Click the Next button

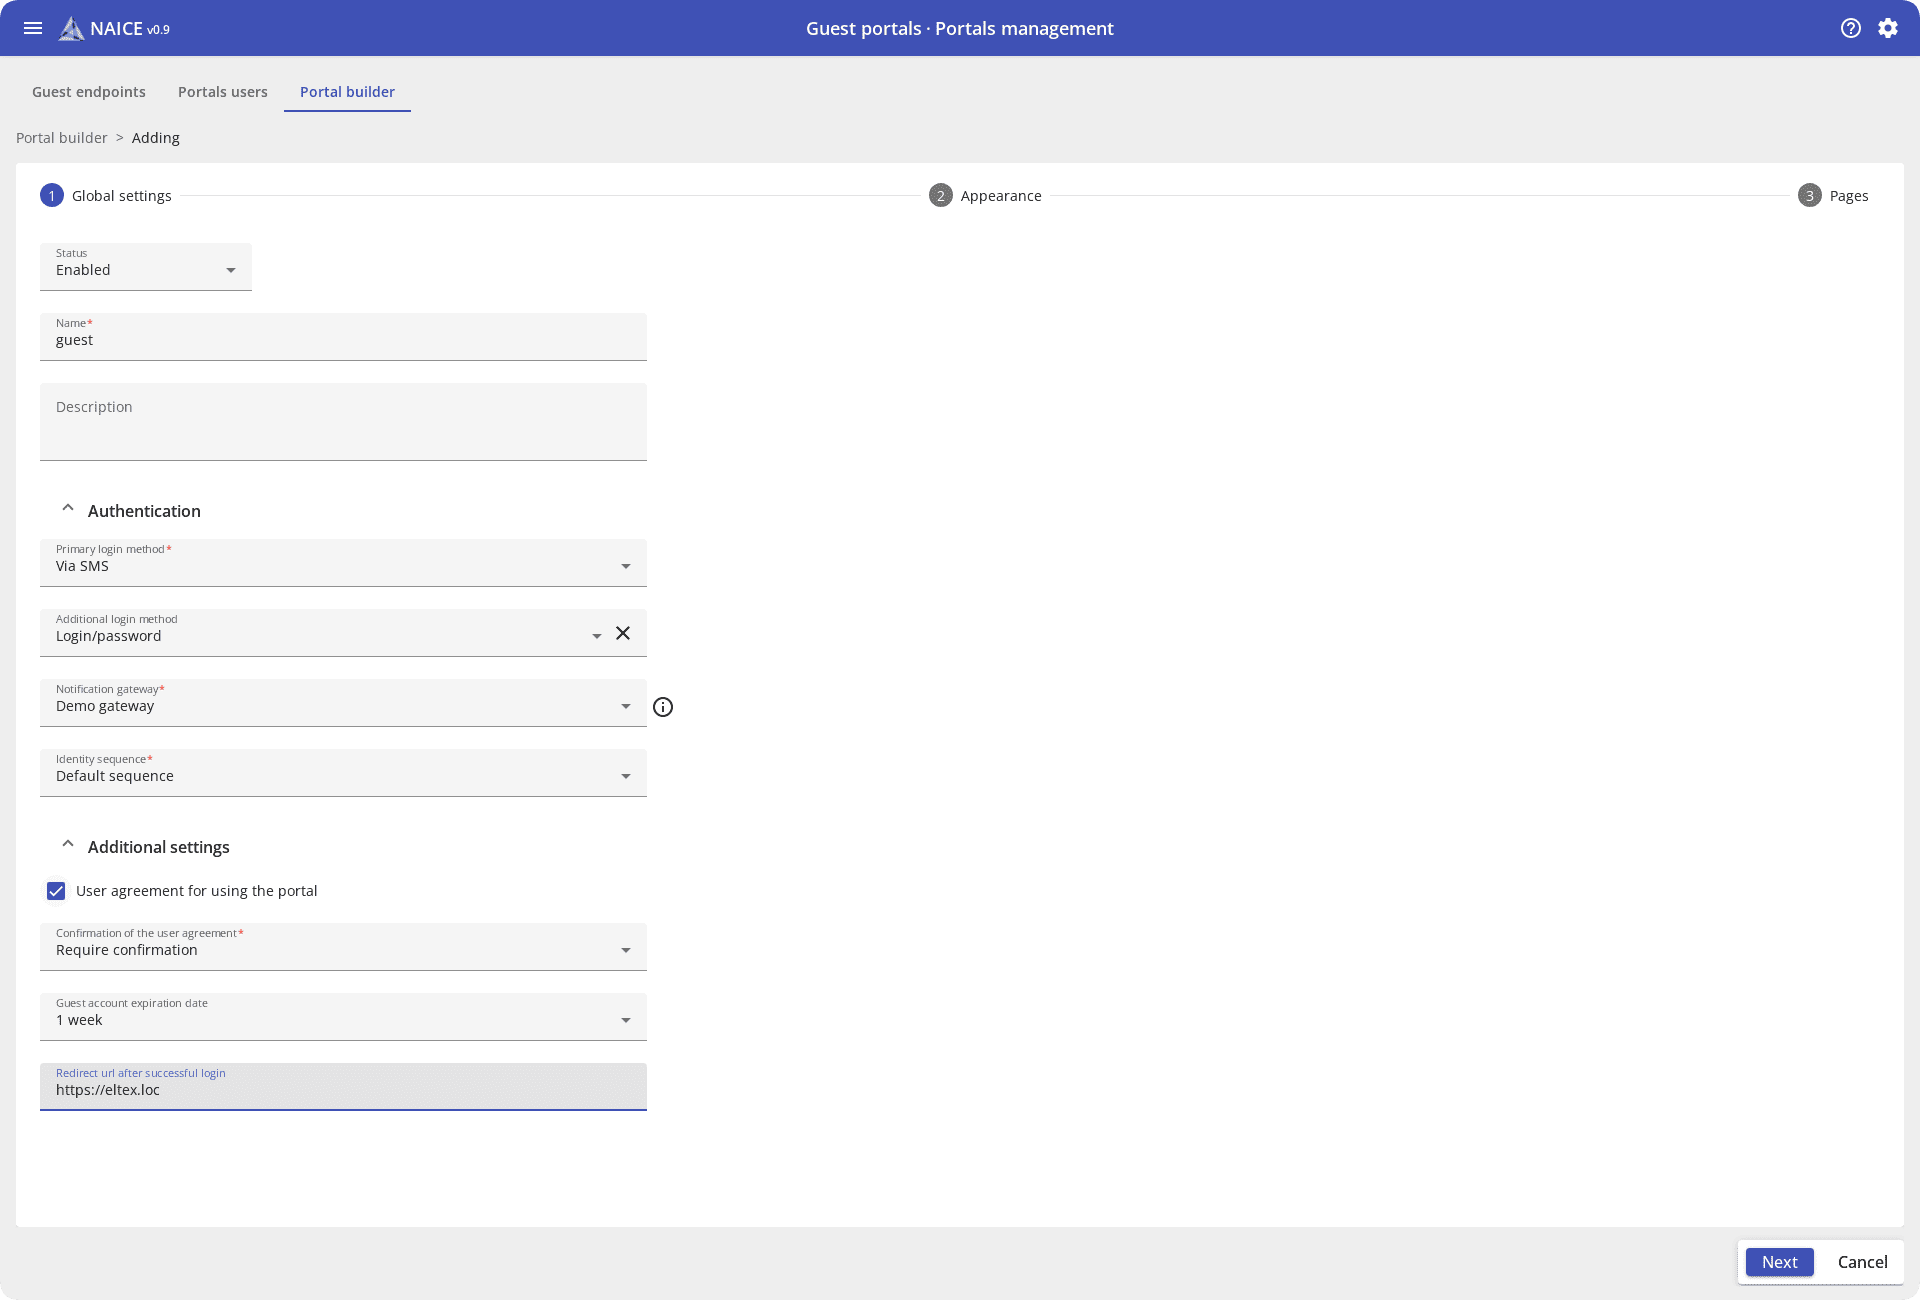pos(1779,1262)
